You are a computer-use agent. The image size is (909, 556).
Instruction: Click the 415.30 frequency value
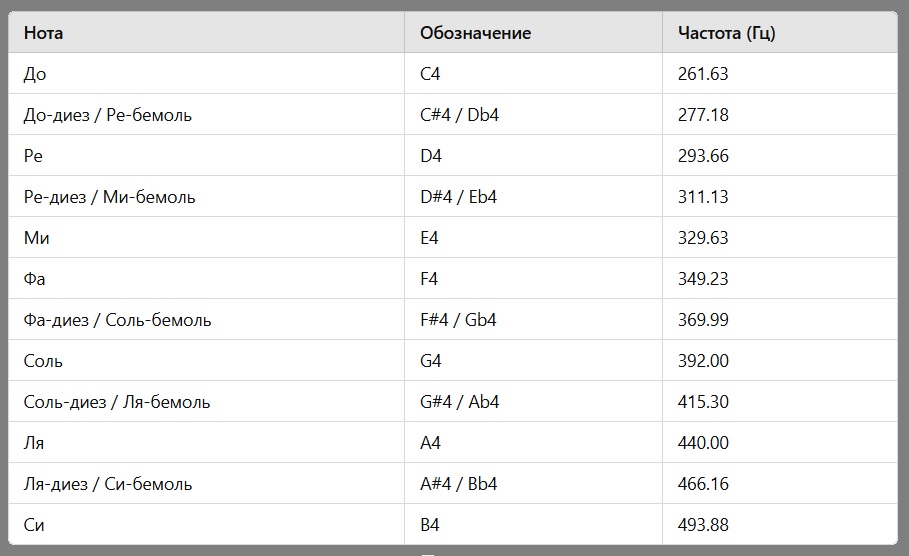click(x=703, y=402)
